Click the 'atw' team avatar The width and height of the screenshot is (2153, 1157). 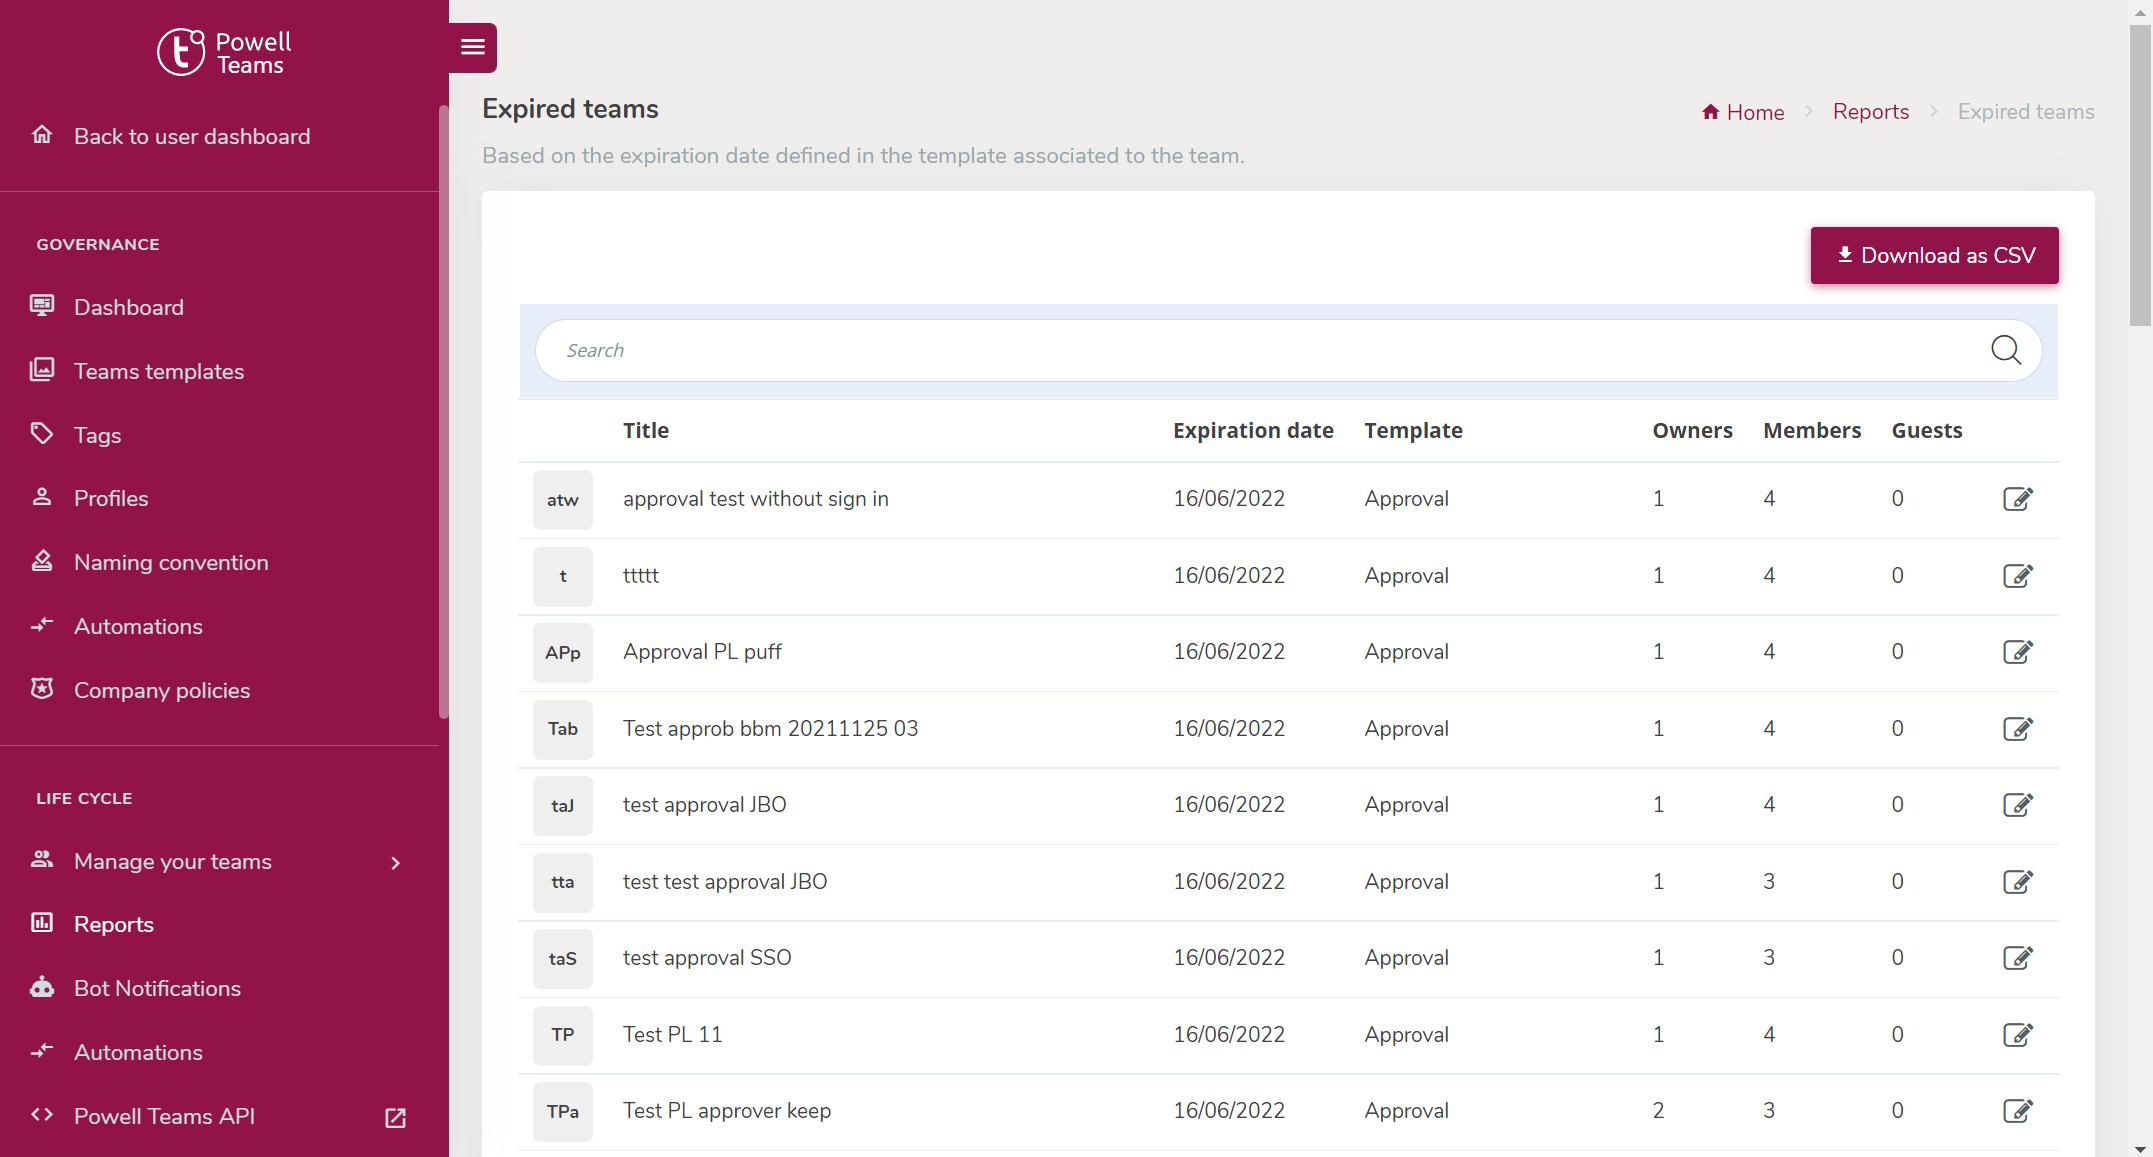click(563, 500)
